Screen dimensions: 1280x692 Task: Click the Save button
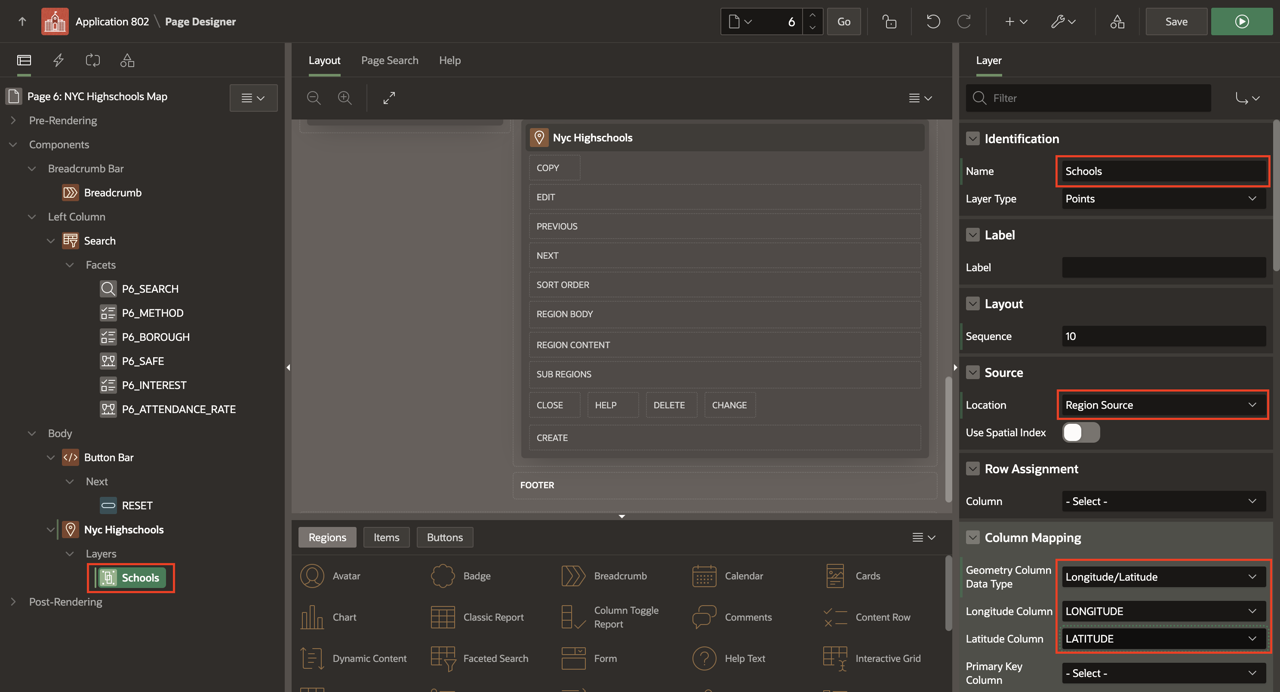1176,21
